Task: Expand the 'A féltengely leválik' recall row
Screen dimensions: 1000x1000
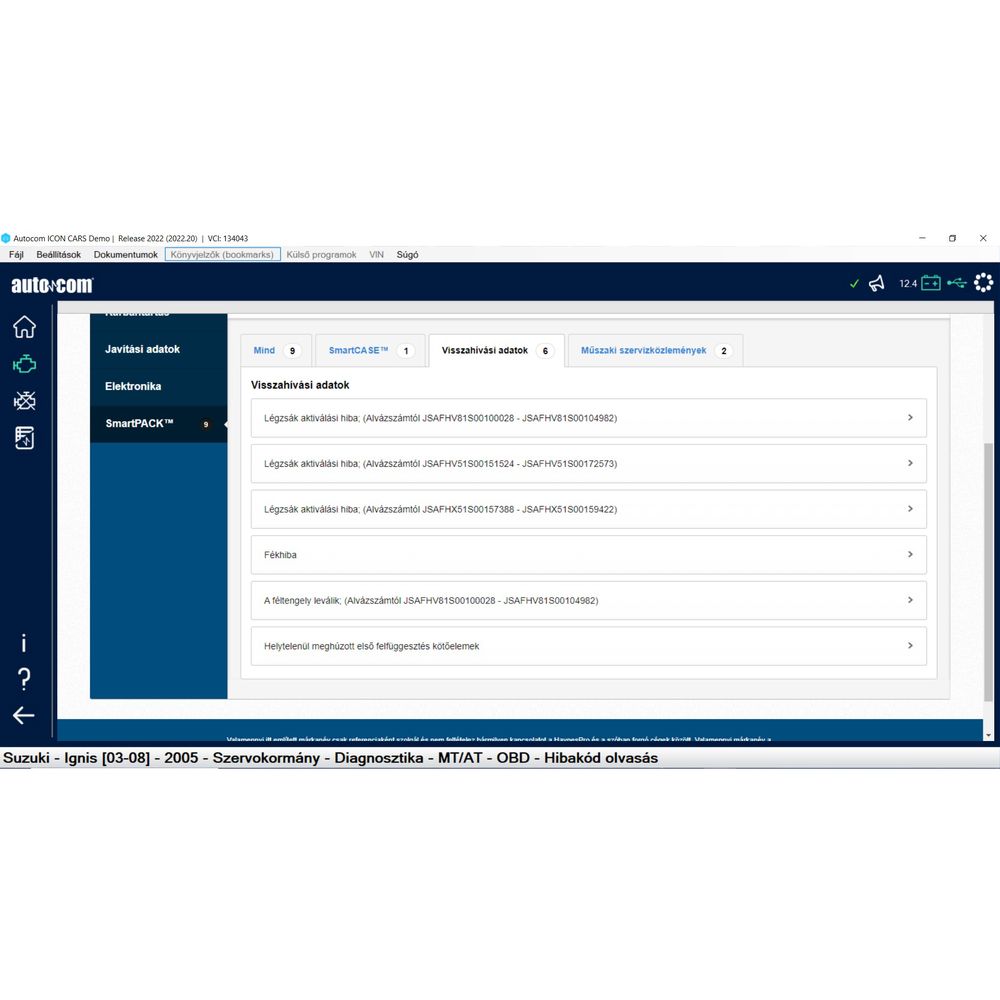Action: [x=588, y=600]
